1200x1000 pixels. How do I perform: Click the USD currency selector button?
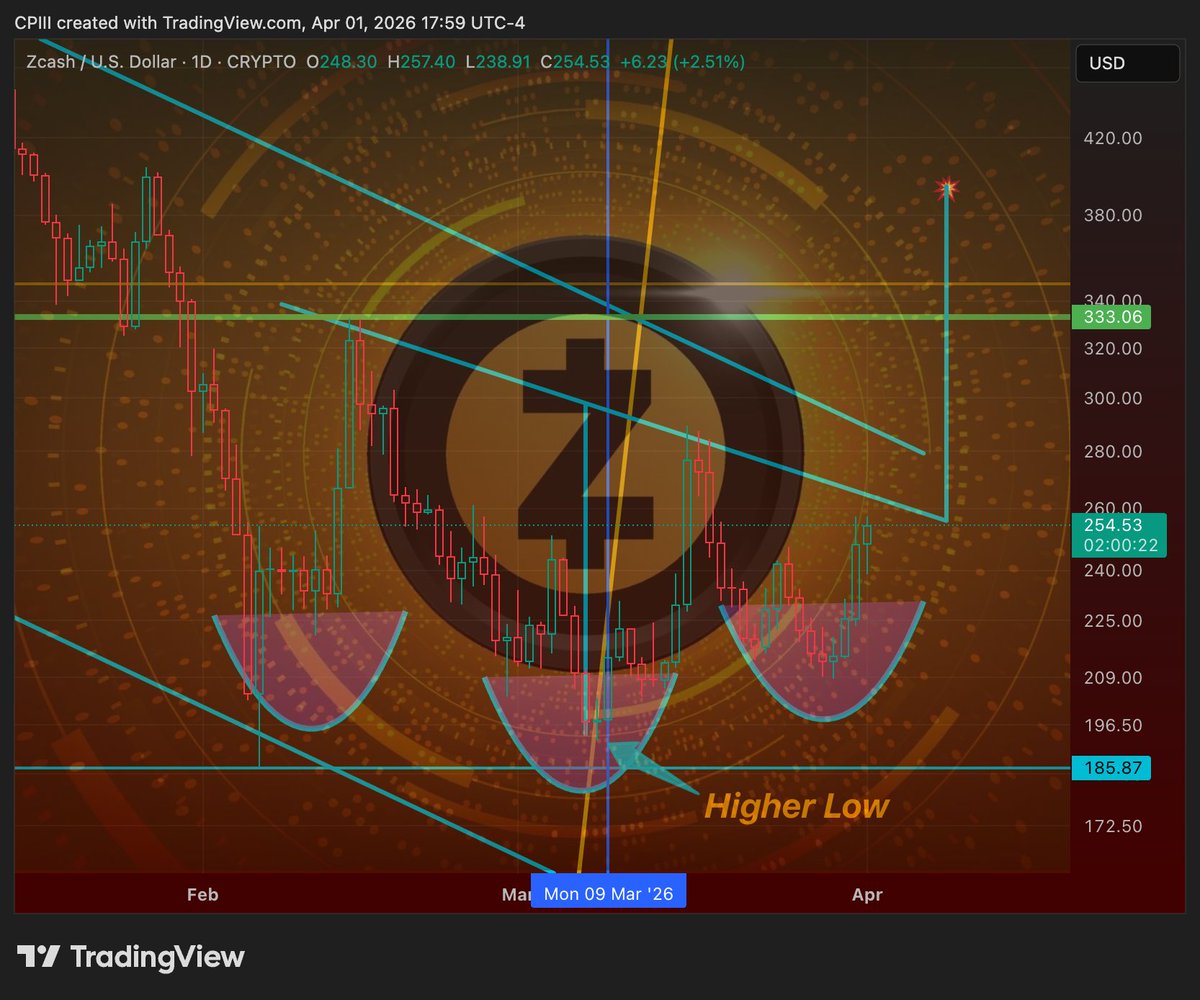[x=1127, y=64]
